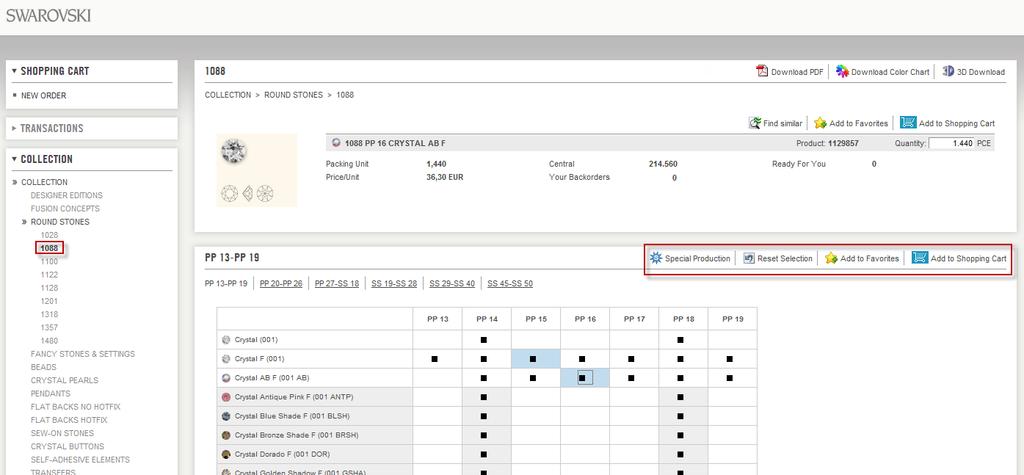Click Round Stones in breadcrumb
Viewport: 1024px width, 475px height.
(x=294, y=95)
